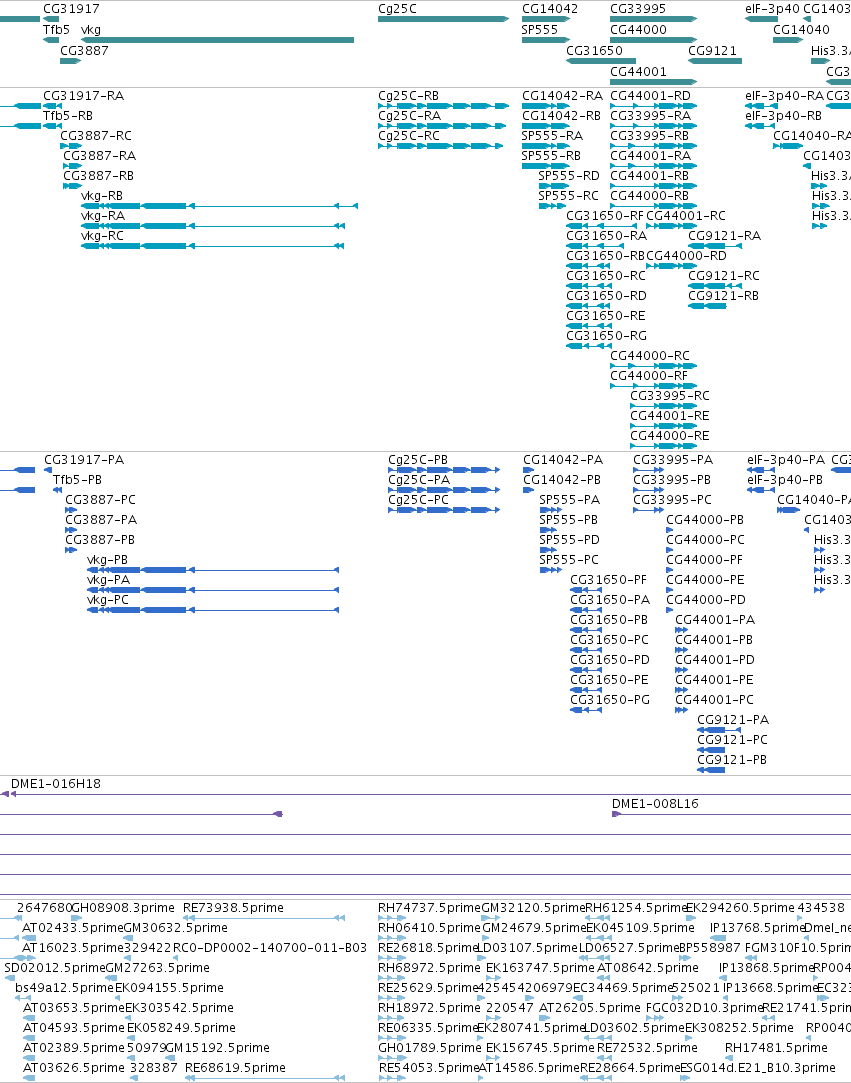The height and width of the screenshot is (1083, 851).
Task: Click transcript eIF-3p40-RB
Action: pos(783,116)
